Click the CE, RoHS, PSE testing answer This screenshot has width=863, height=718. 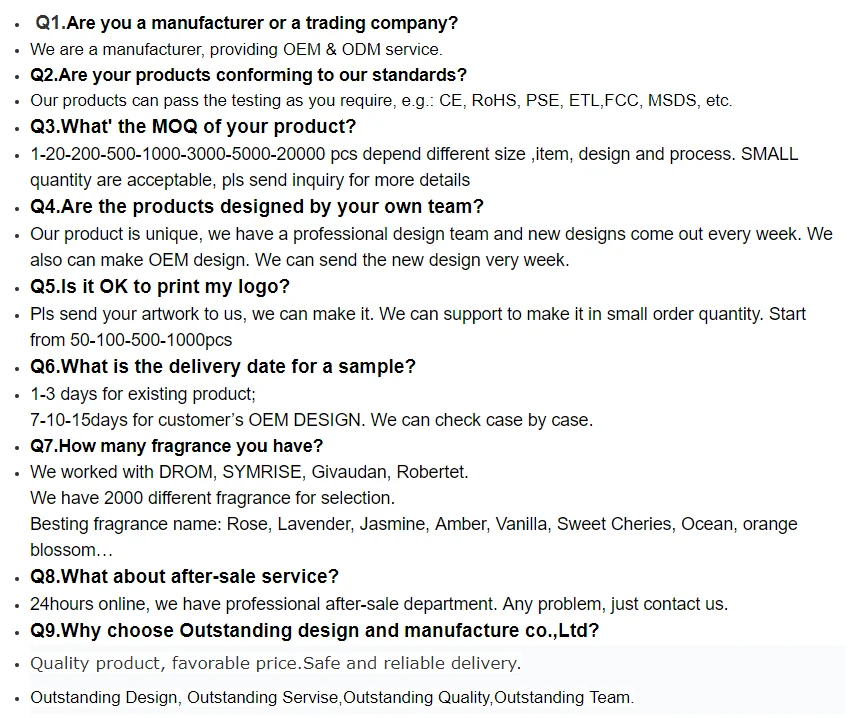(381, 101)
